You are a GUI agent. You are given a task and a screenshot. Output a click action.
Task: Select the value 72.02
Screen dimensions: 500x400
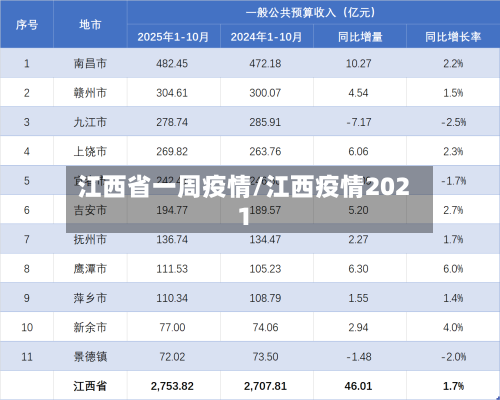pyautogui.click(x=172, y=357)
